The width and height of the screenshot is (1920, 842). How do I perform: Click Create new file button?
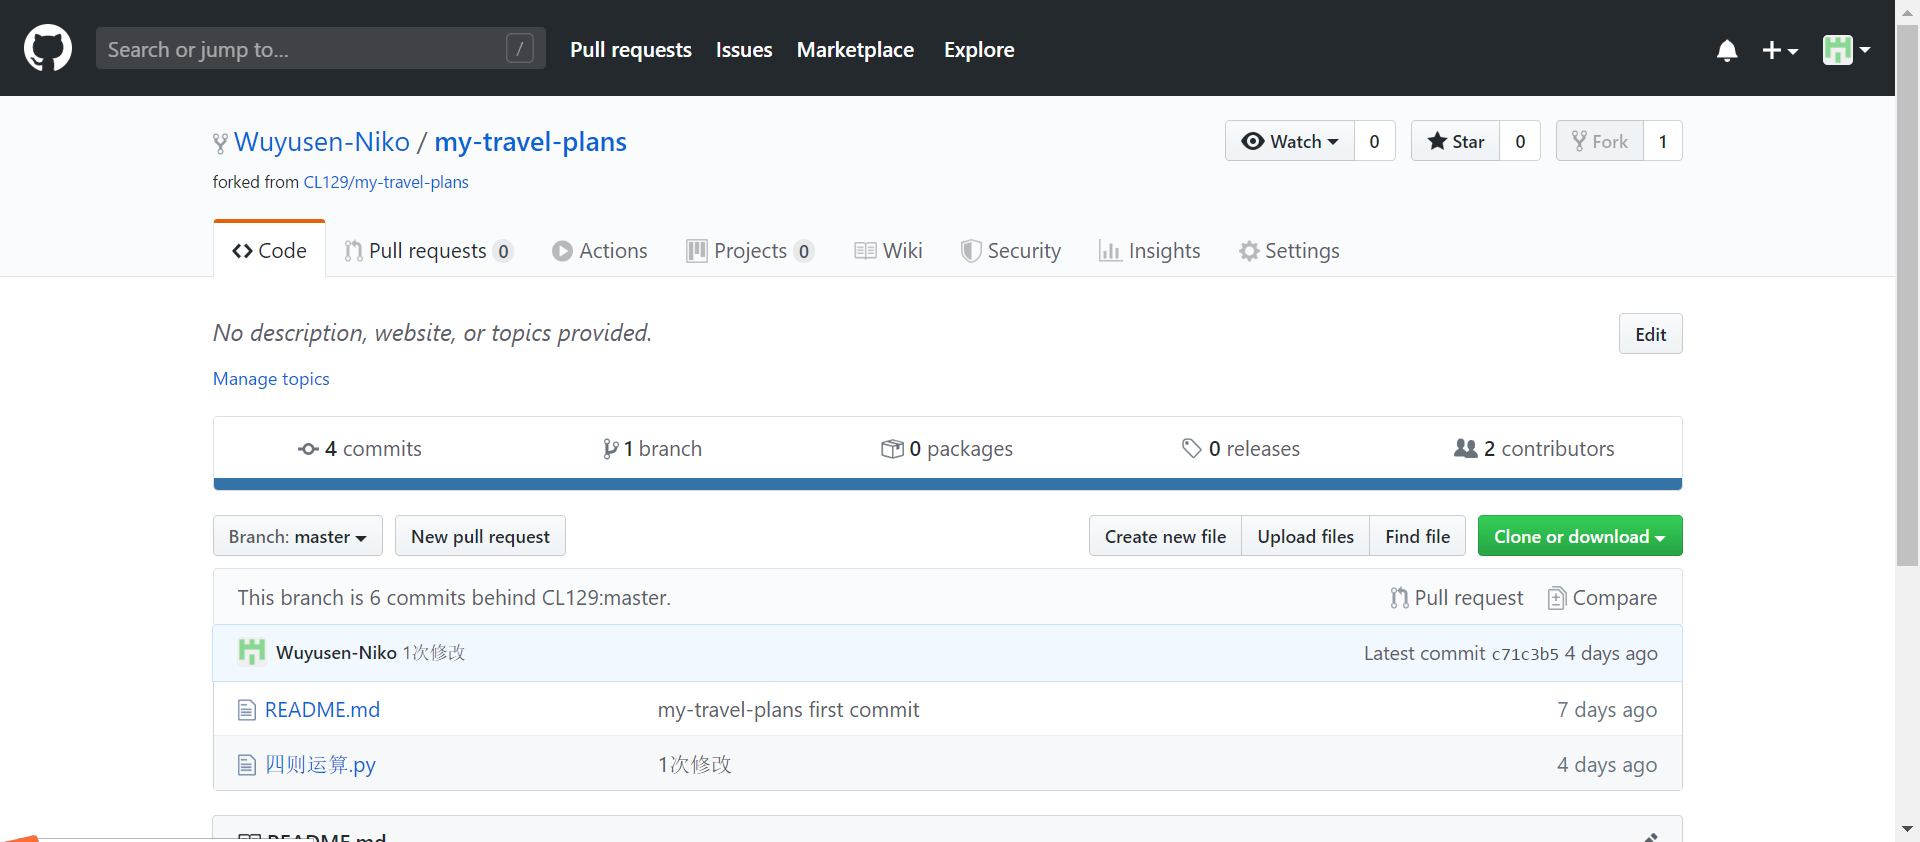[1165, 536]
